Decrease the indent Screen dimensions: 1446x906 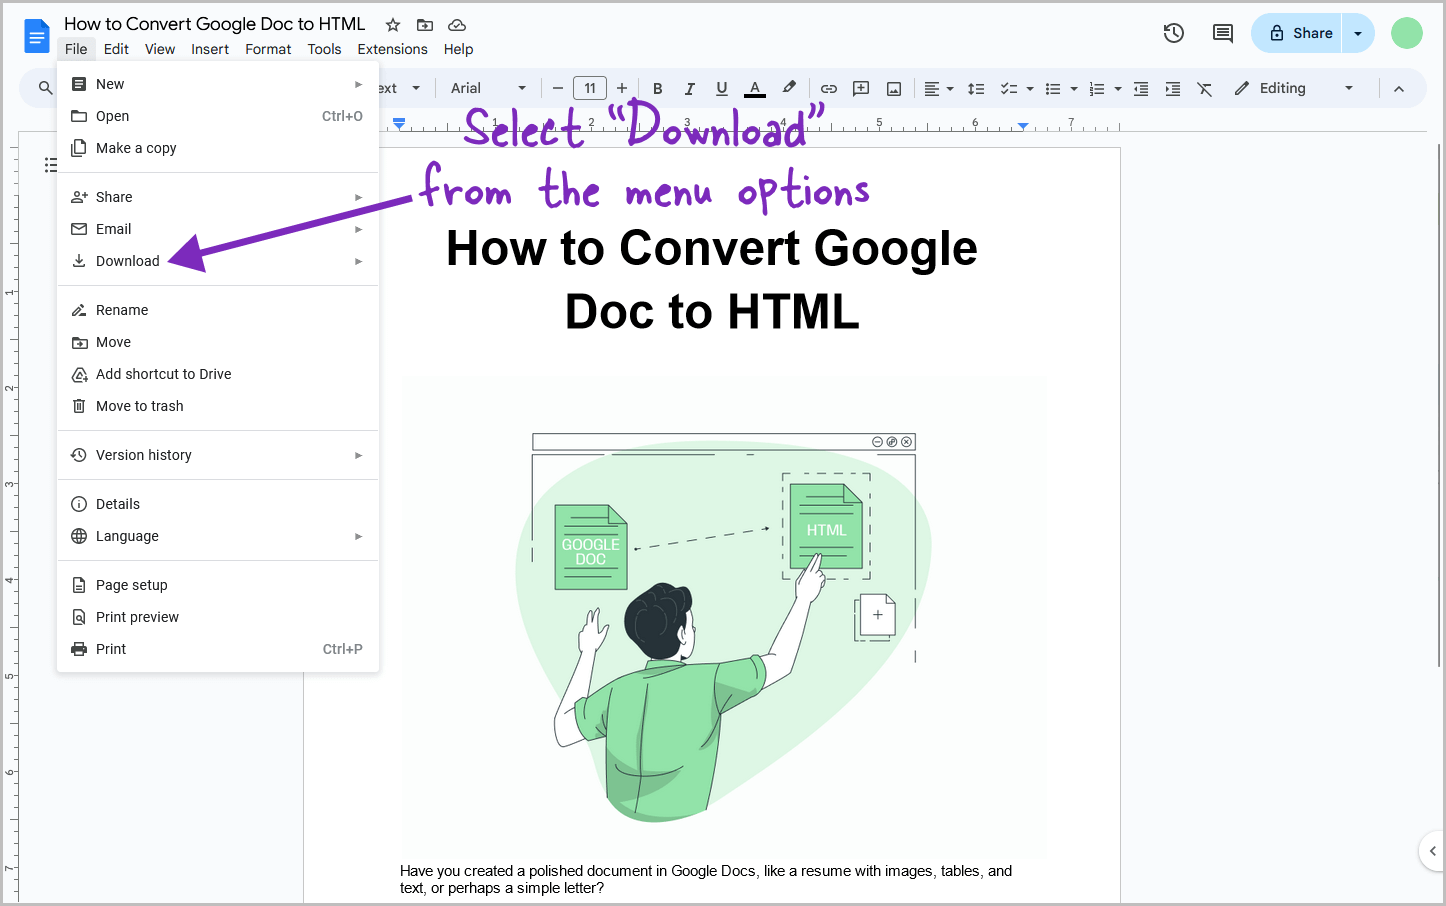pos(1141,88)
